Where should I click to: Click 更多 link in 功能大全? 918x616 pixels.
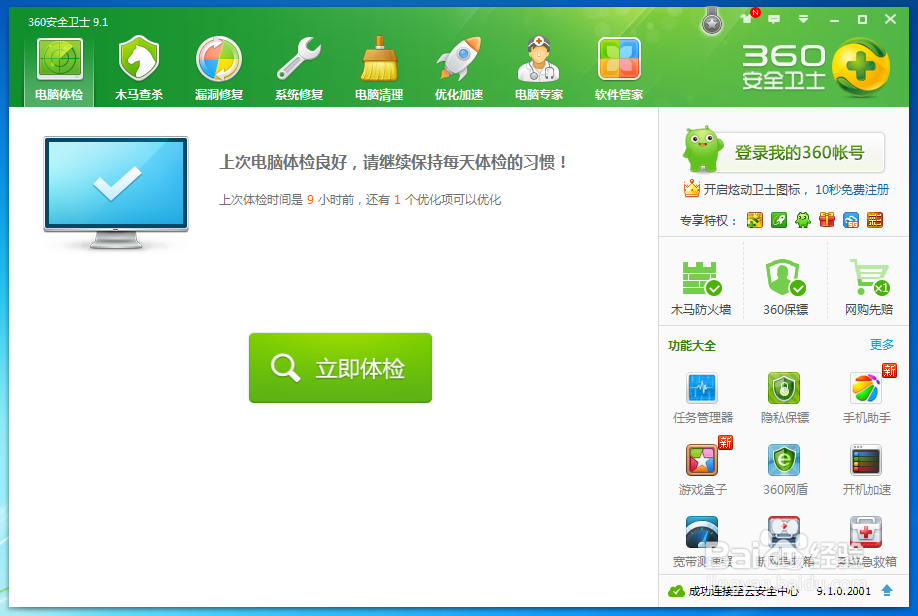(x=882, y=344)
